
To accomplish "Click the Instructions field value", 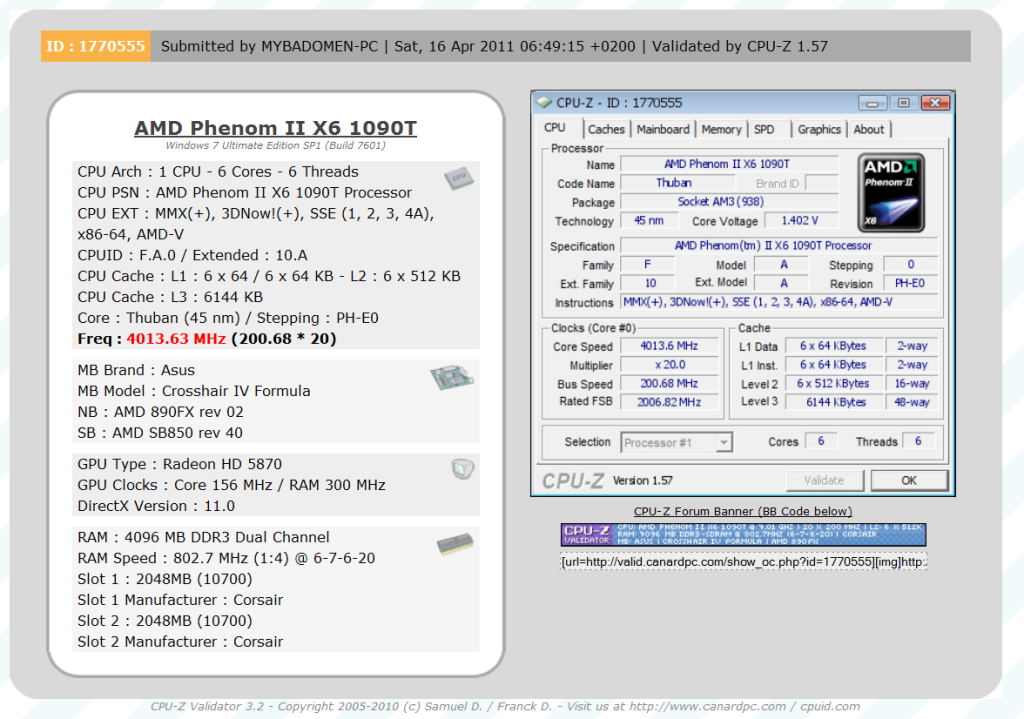I will (778, 302).
